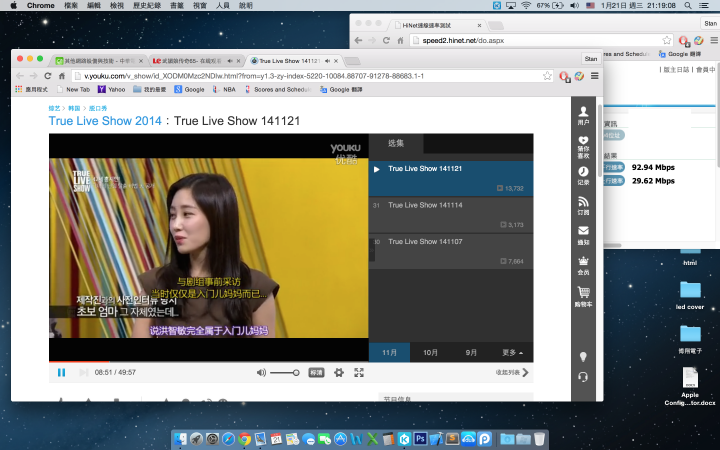The width and height of the screenshot is (720, 450).
Task: Open Finder from the Dock
Action: pyautogui.click(x=180, y=439)
